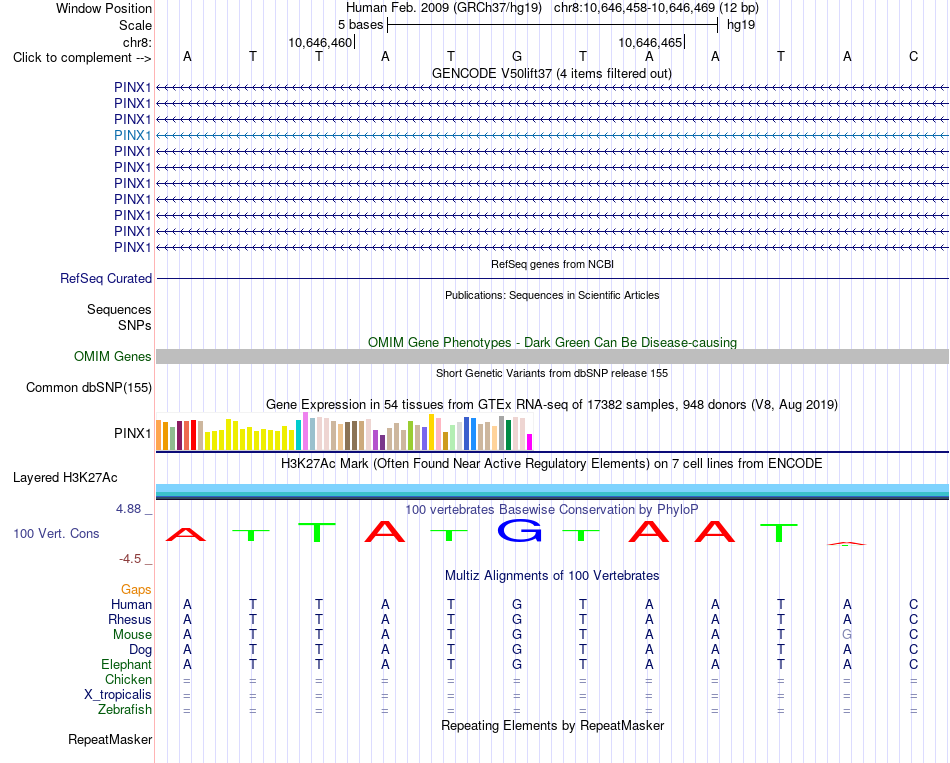Click the light-blue H3K27Ac signal band

[x=552, y=488]
